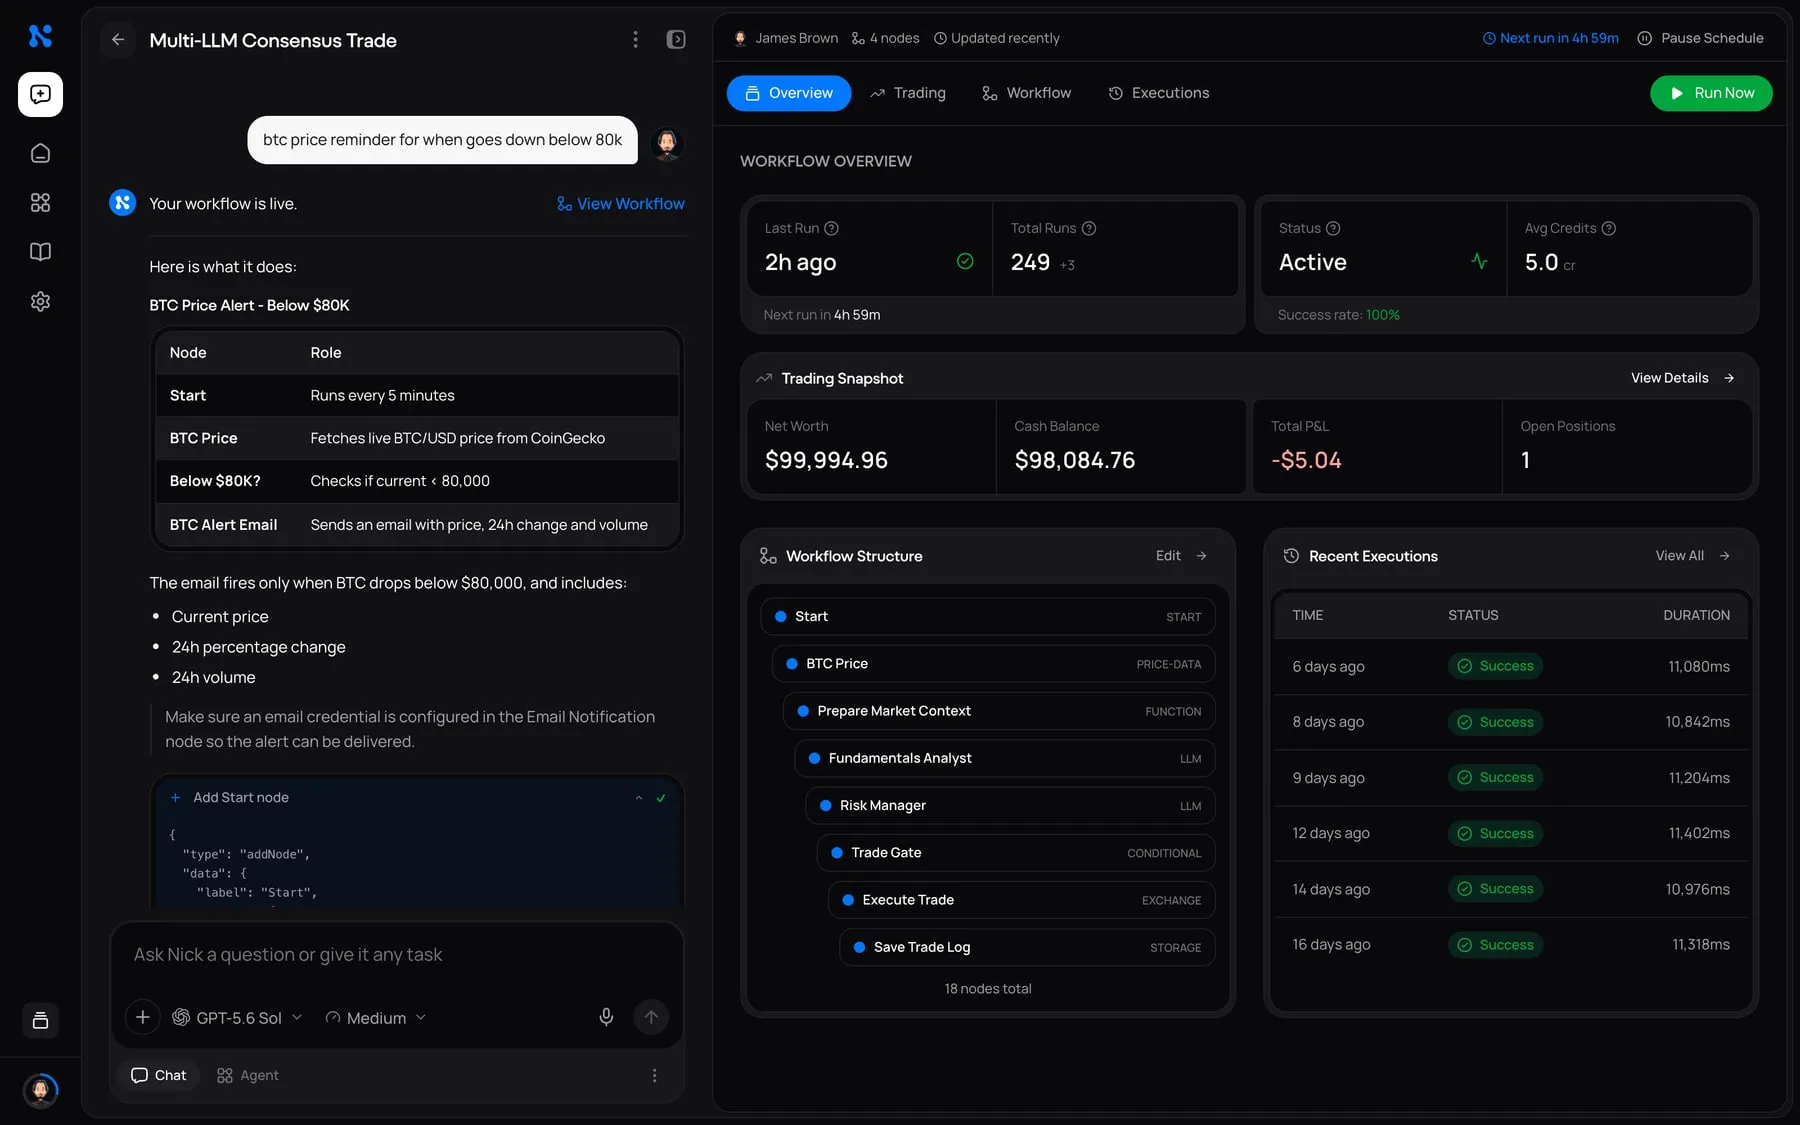Select the Save Trade Log storage node
Screen dimensions: 1800x1125
click(x=1027, y=947)
